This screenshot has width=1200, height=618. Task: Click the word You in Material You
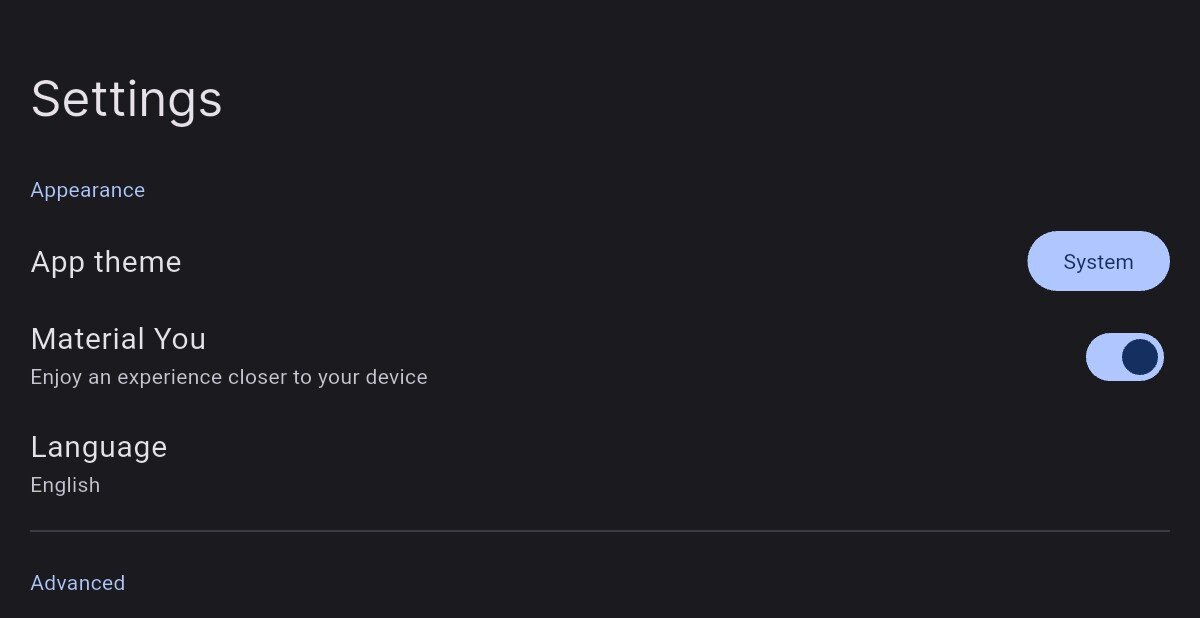(x=180, y=339)
